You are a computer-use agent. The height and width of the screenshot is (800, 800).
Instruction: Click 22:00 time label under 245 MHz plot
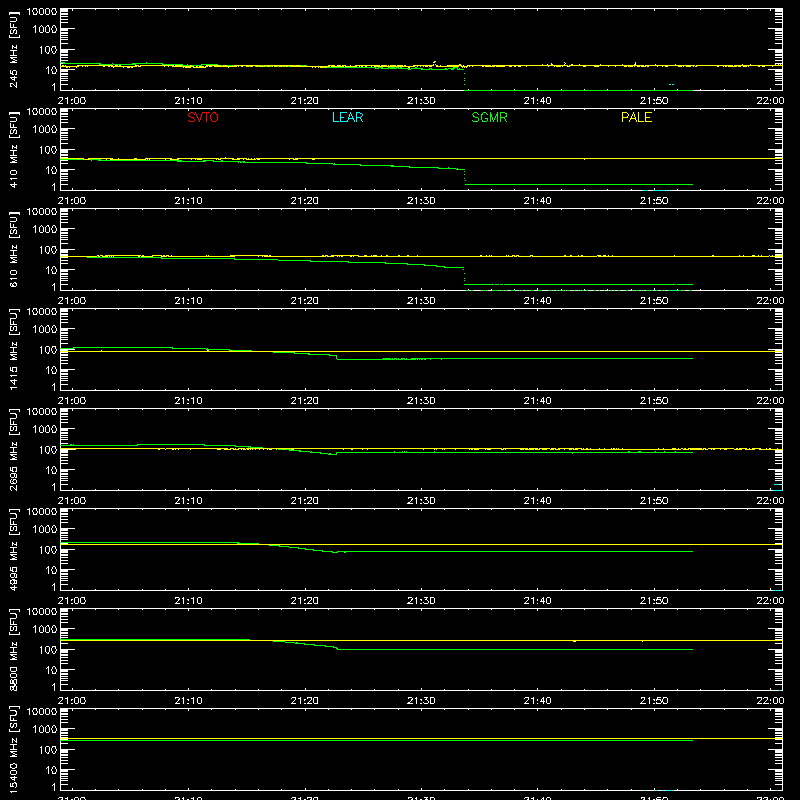(x=770, y=101)
